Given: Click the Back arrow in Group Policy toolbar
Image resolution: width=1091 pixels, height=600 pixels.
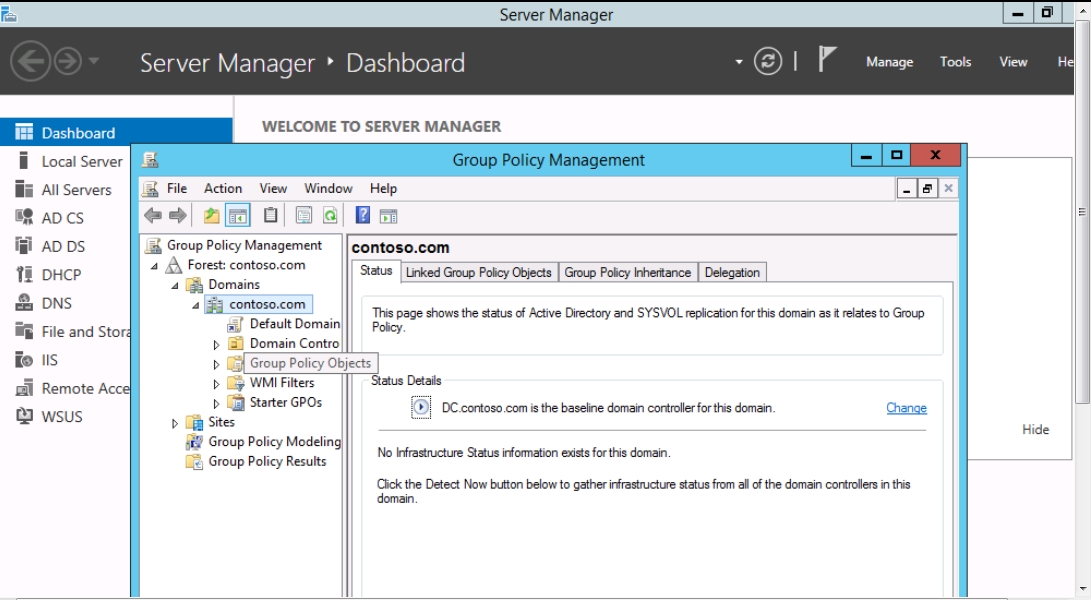Looking at the screenshot, I should (152, 215).
